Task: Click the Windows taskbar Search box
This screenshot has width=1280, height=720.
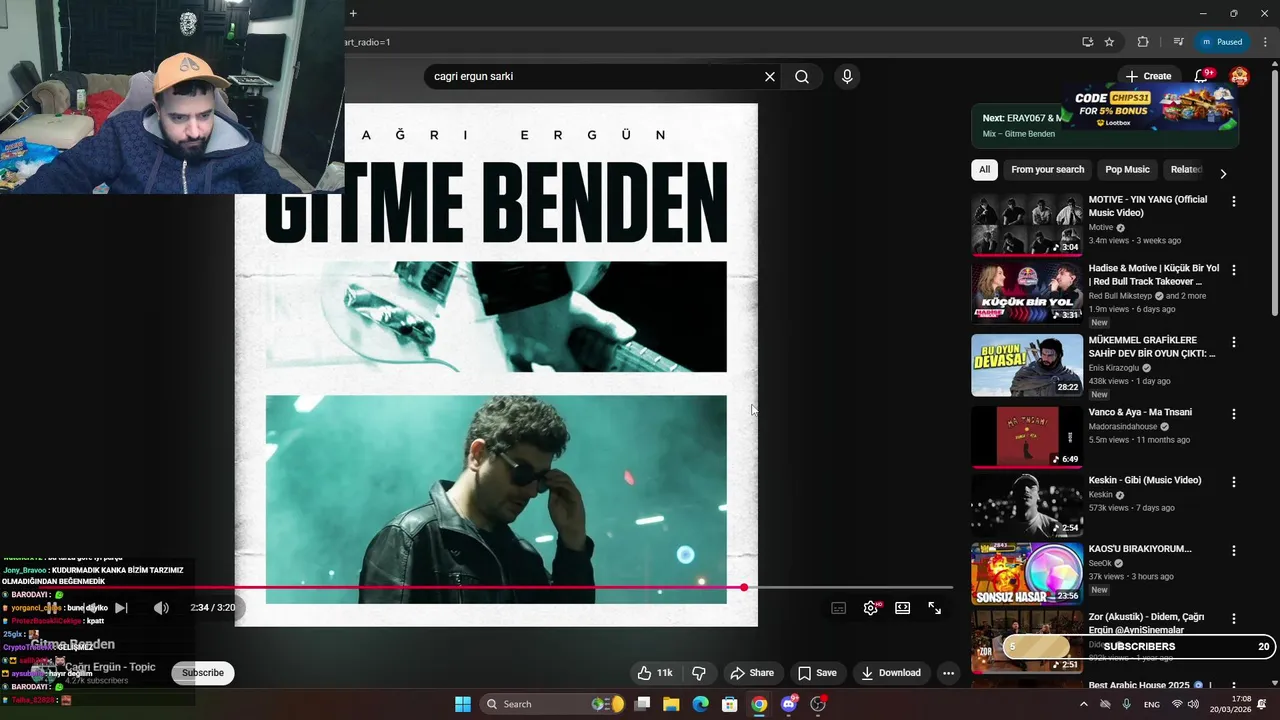Action: point(553,704)
